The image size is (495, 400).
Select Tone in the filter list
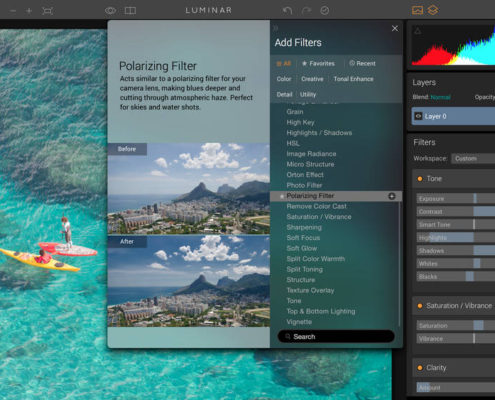click(294, 301)
